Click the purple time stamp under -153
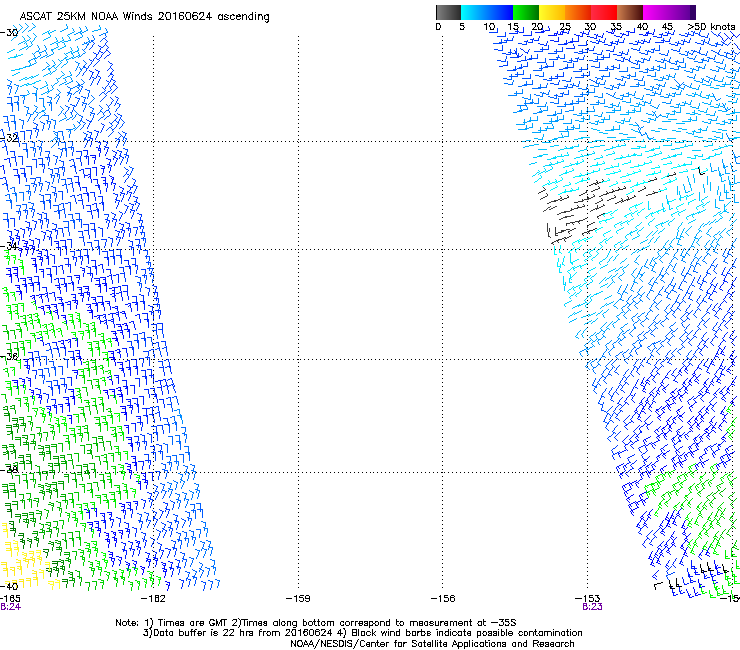This screenshot has width=740, height=650. [x=592, y=607]
